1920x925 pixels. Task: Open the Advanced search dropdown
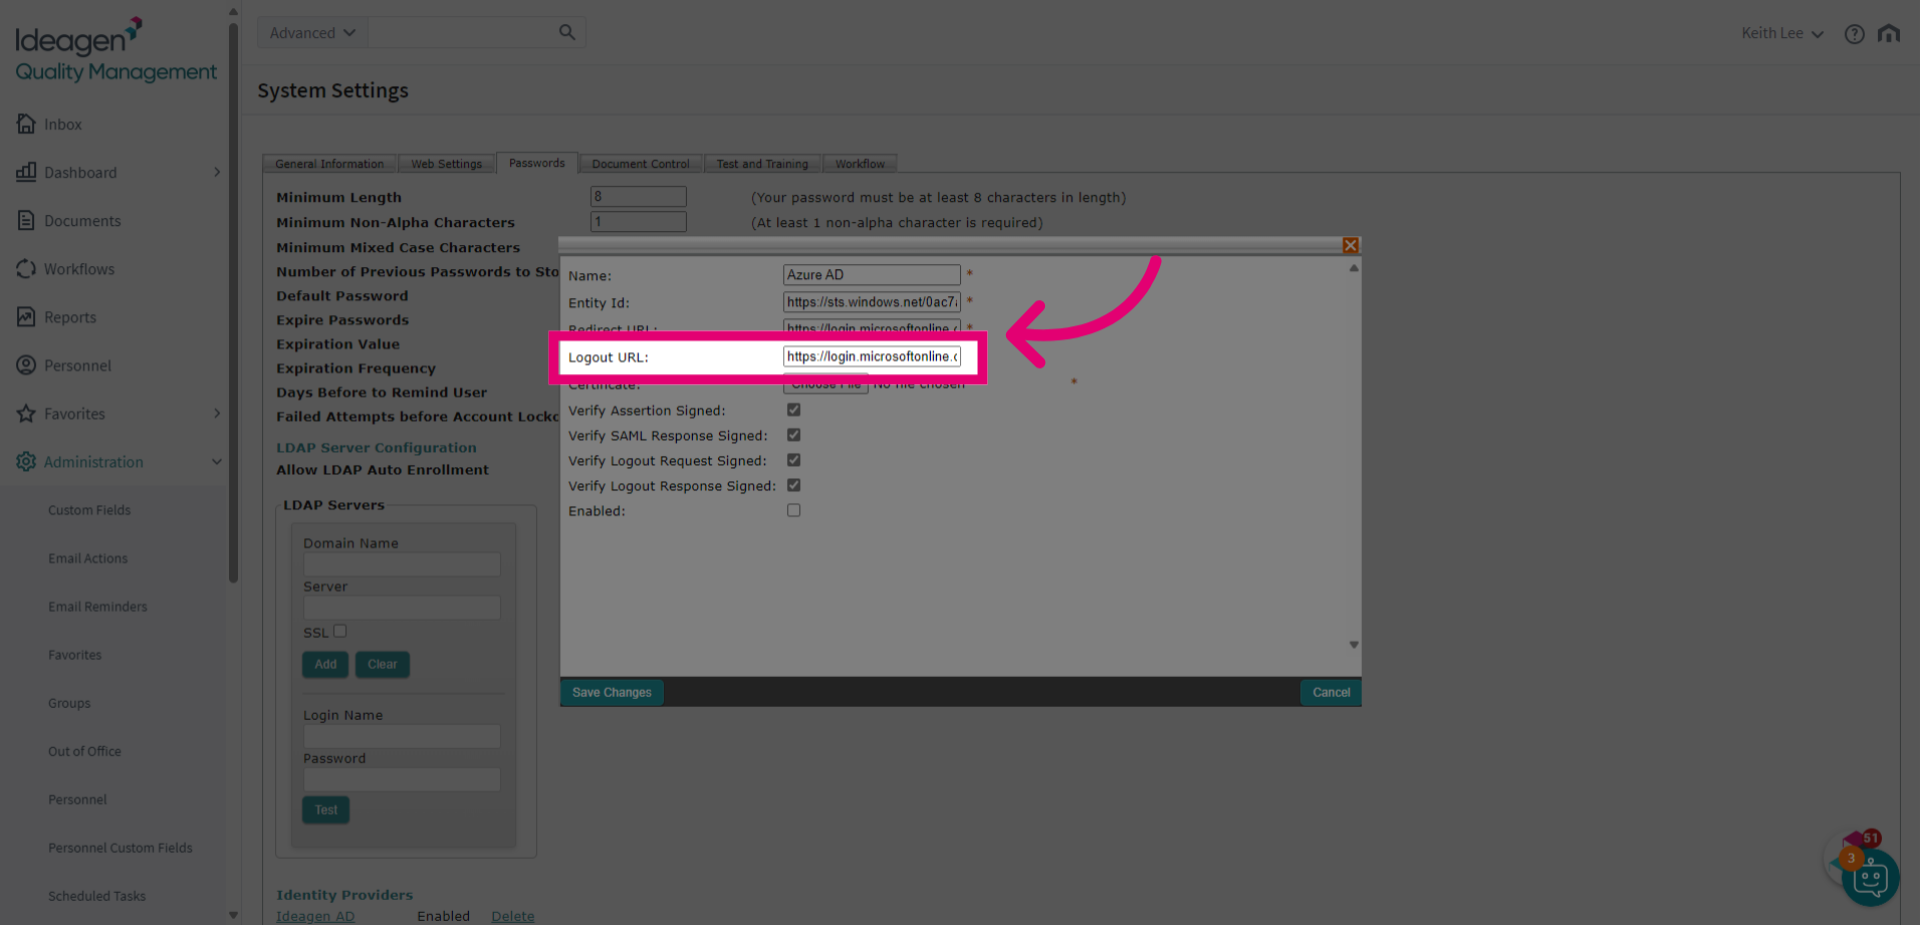point(312,33)
